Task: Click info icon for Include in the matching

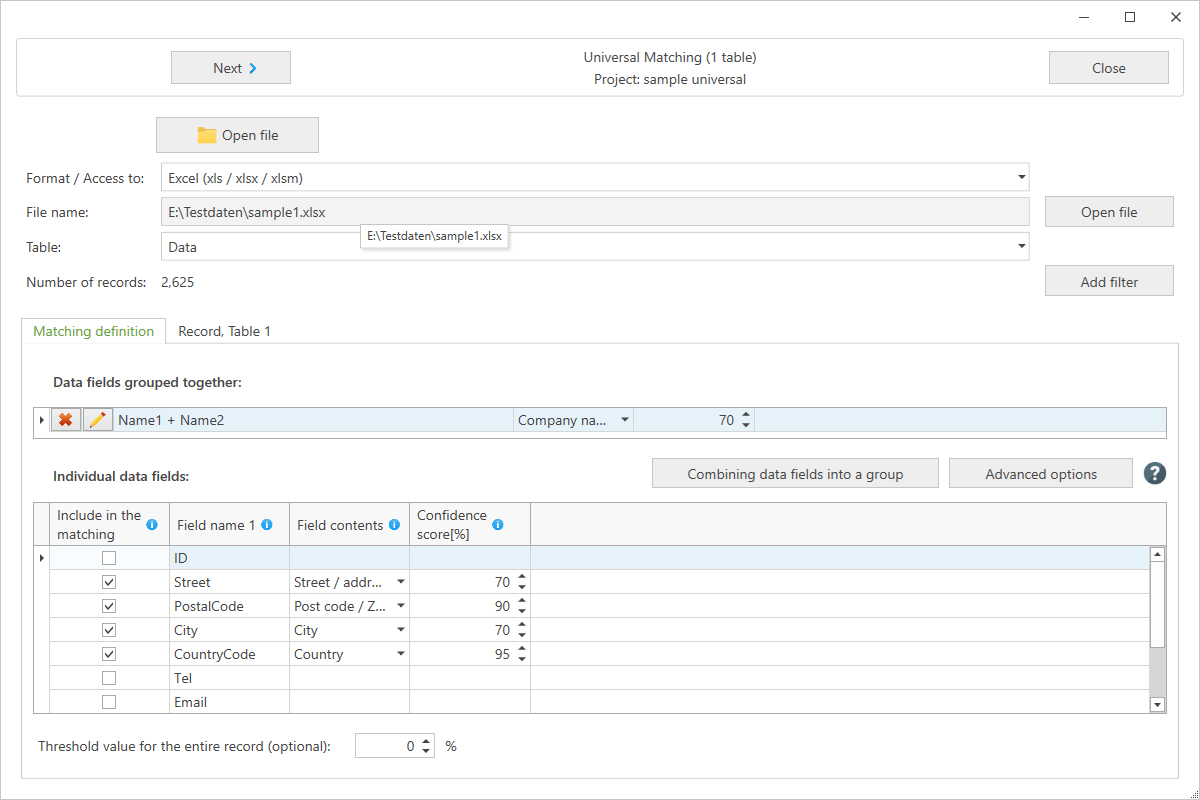Action: coord(152,524)
